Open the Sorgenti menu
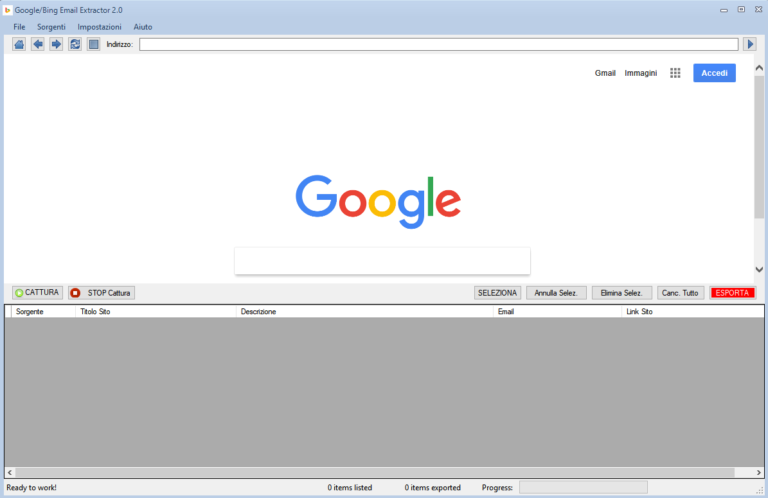The image size is (768, 498). click(51, 26)
